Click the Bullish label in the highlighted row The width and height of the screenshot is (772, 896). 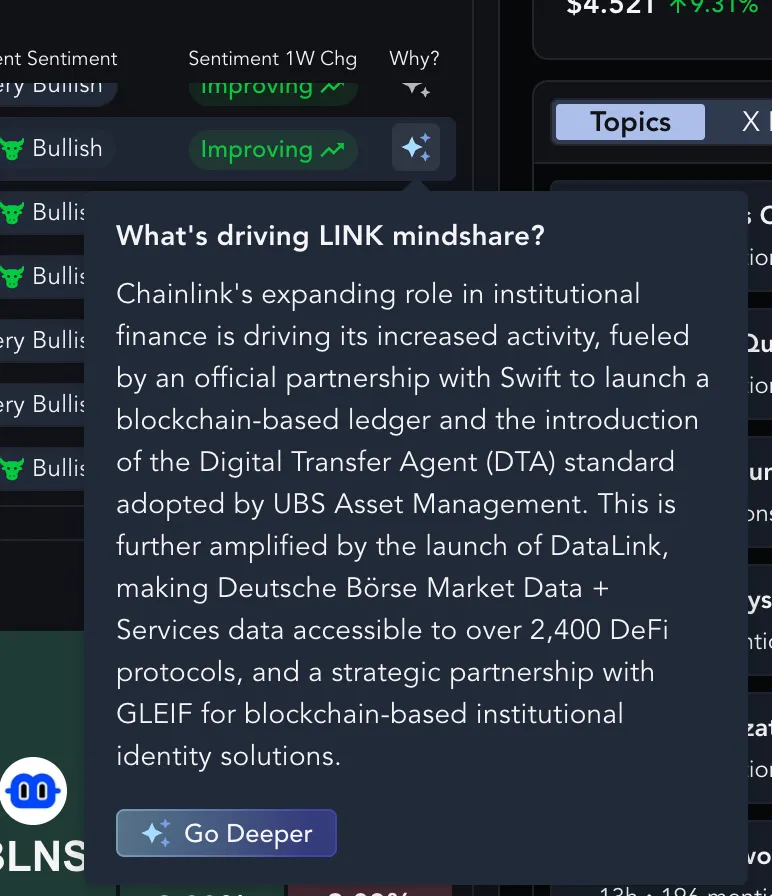coord(67,149)
